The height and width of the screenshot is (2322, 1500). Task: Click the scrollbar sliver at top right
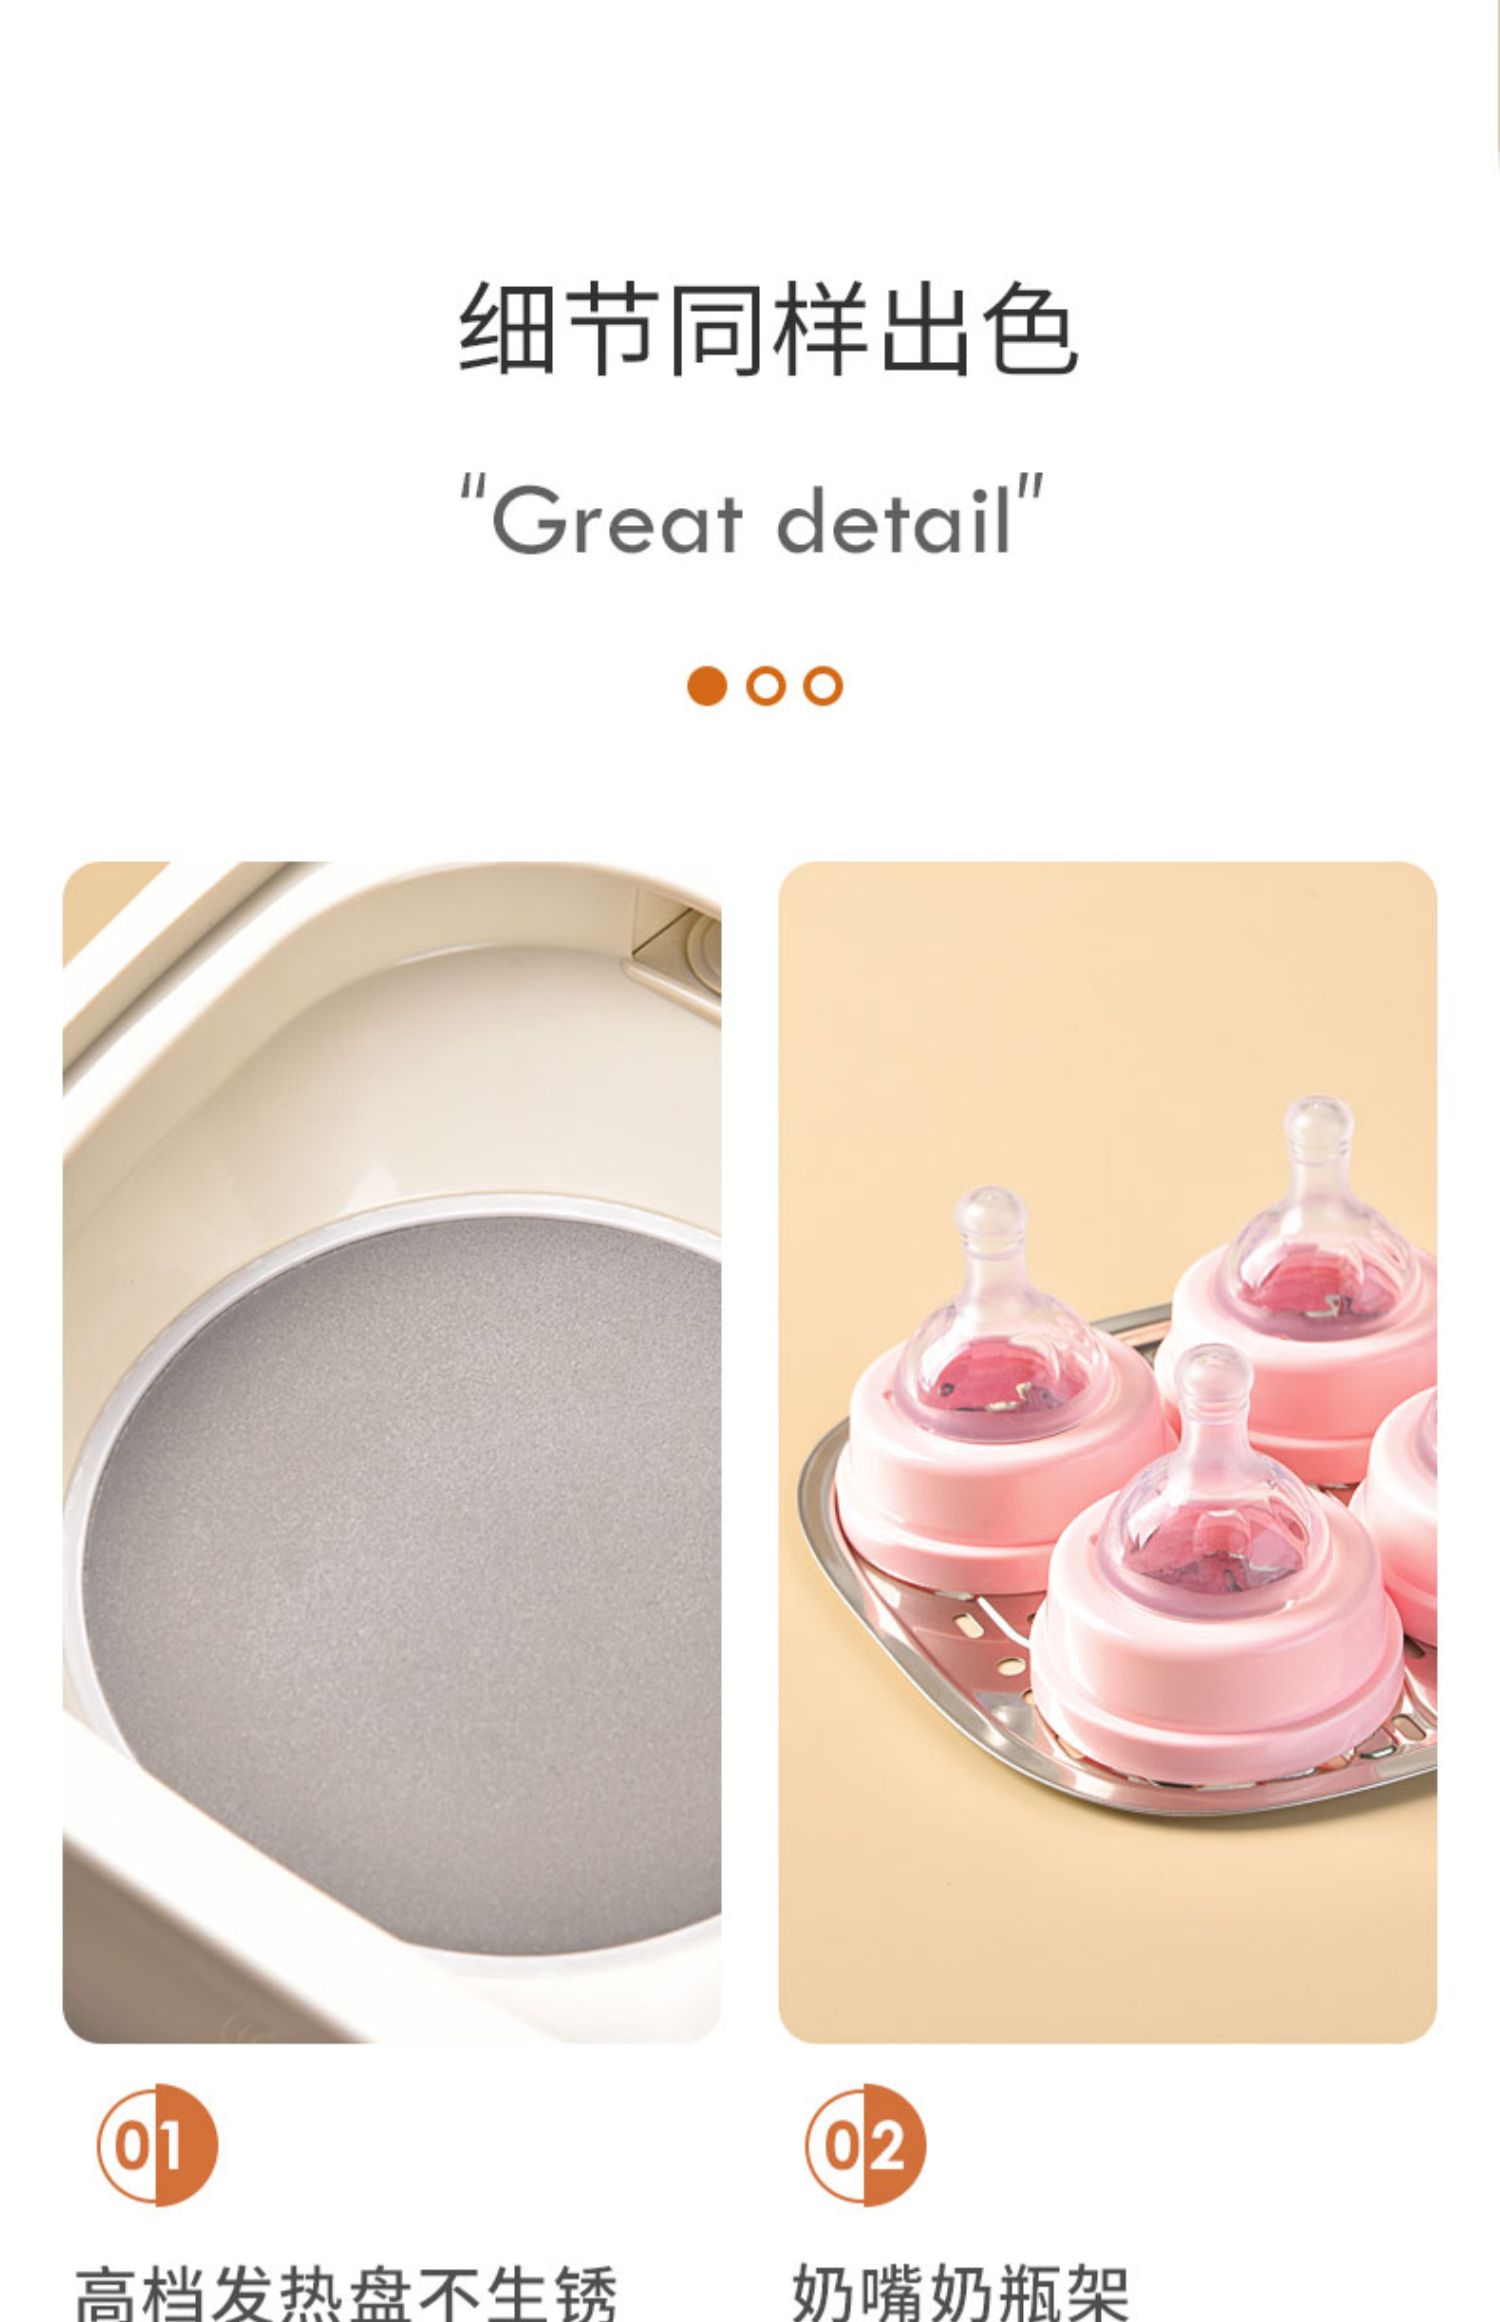coord(1496,85)
